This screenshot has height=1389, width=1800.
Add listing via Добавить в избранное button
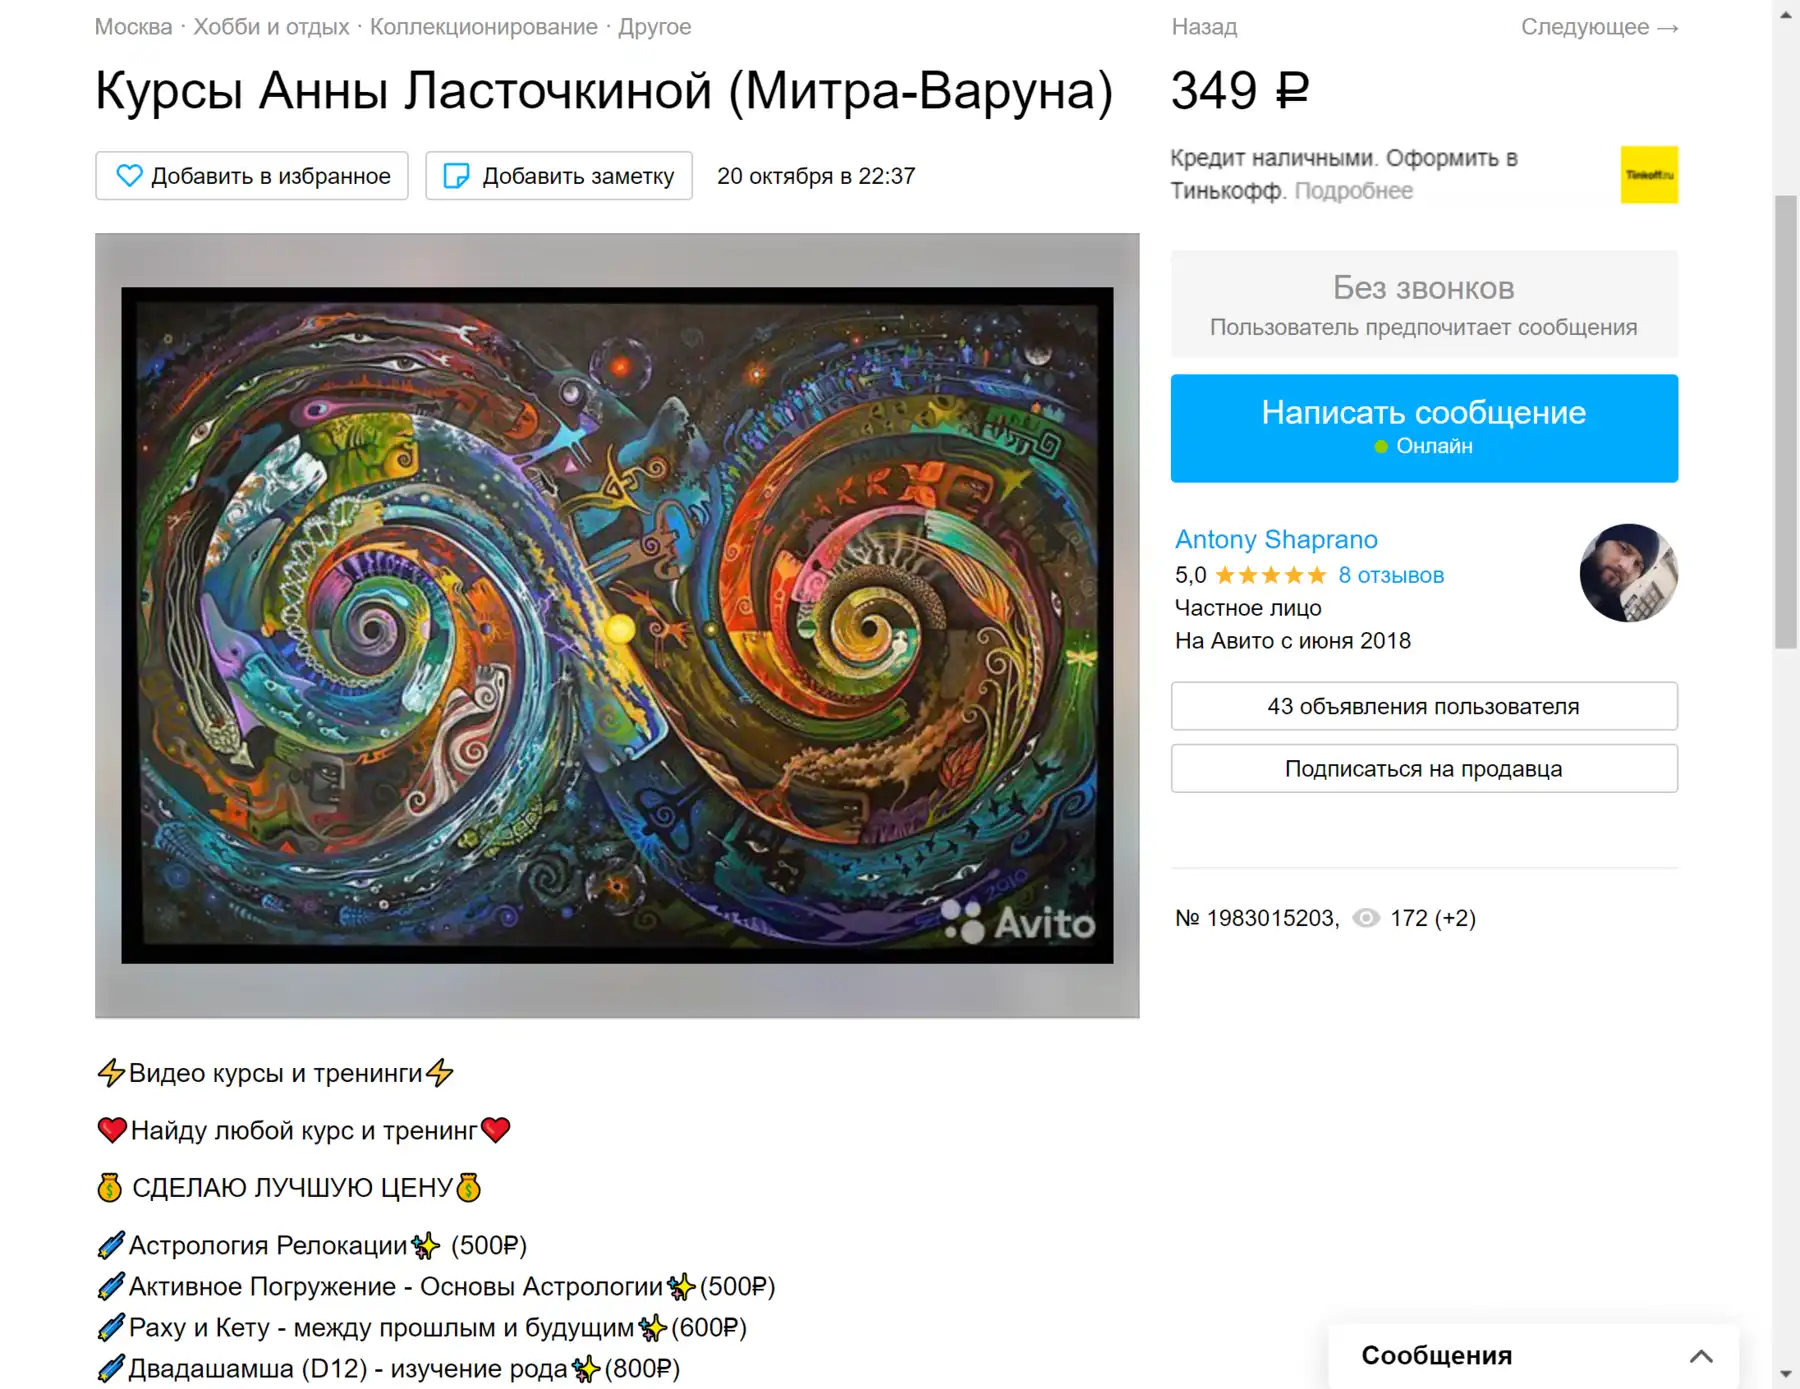[252, 176]
